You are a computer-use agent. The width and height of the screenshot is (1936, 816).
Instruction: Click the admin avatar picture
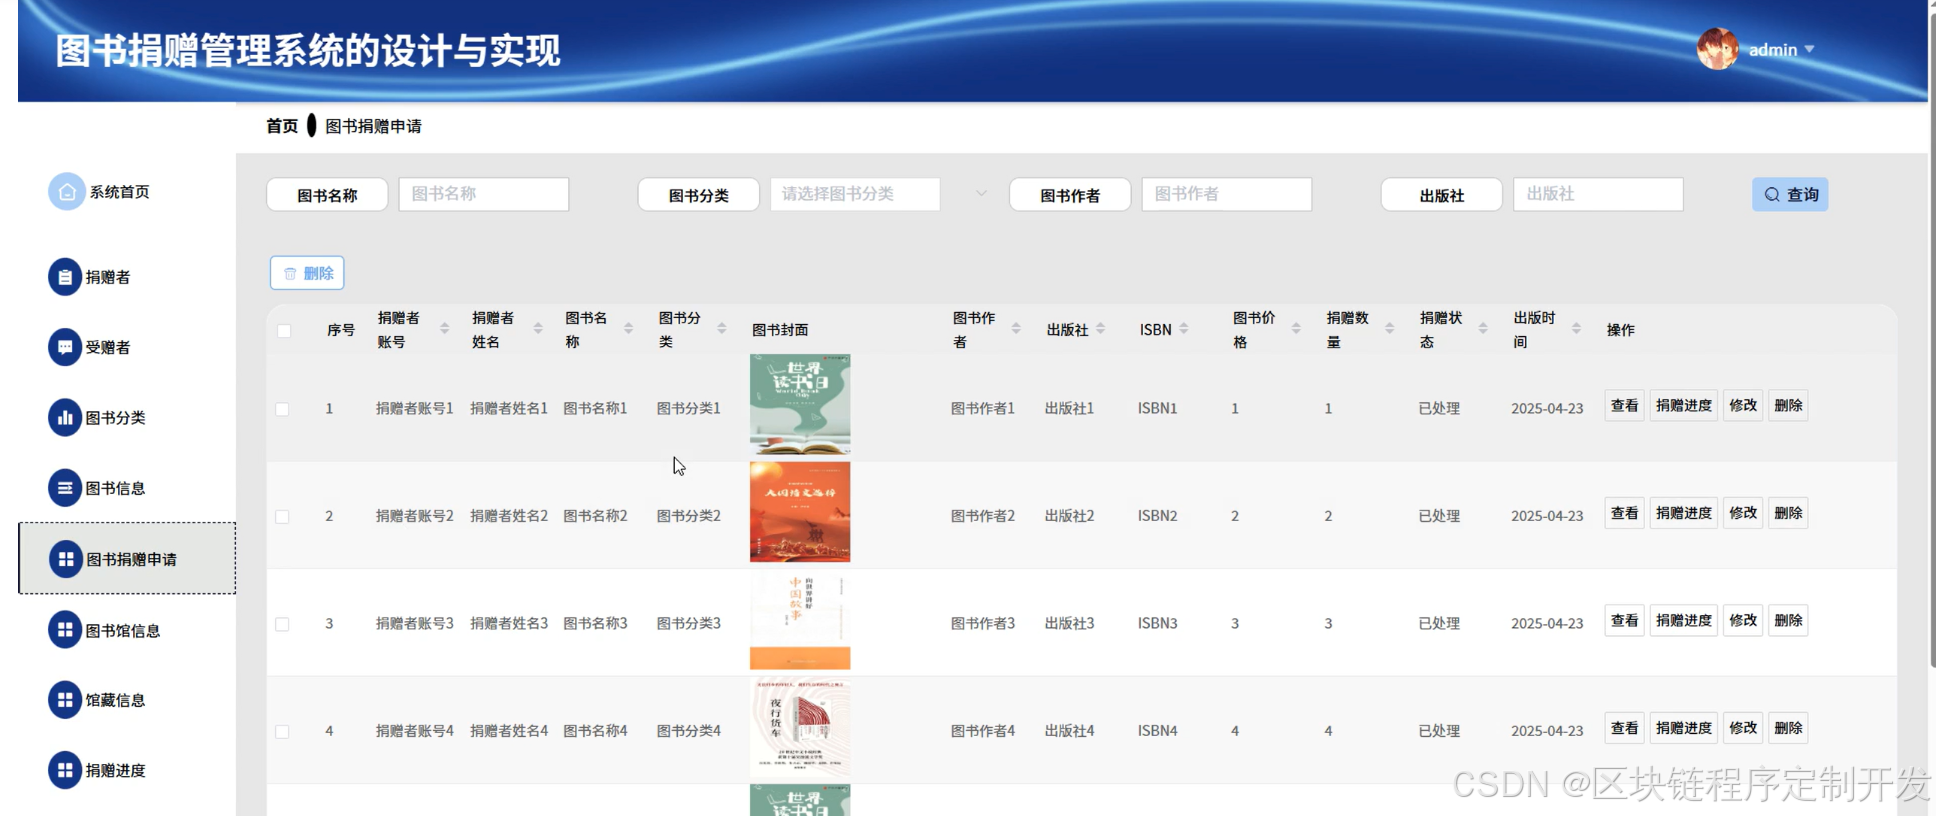click(1717, 49)
